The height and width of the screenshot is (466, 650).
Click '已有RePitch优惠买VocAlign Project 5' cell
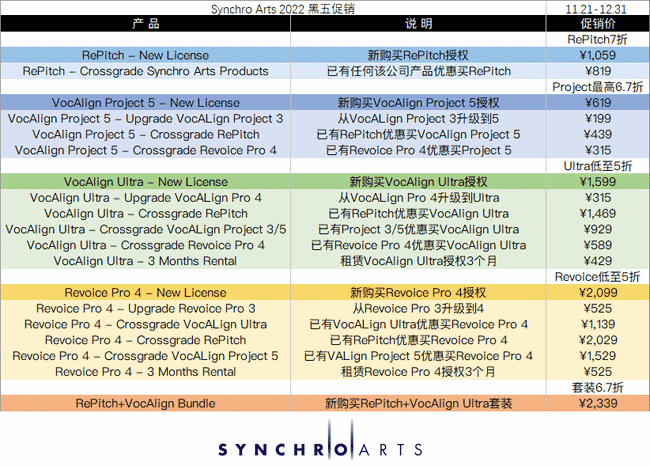pos(418,134)
